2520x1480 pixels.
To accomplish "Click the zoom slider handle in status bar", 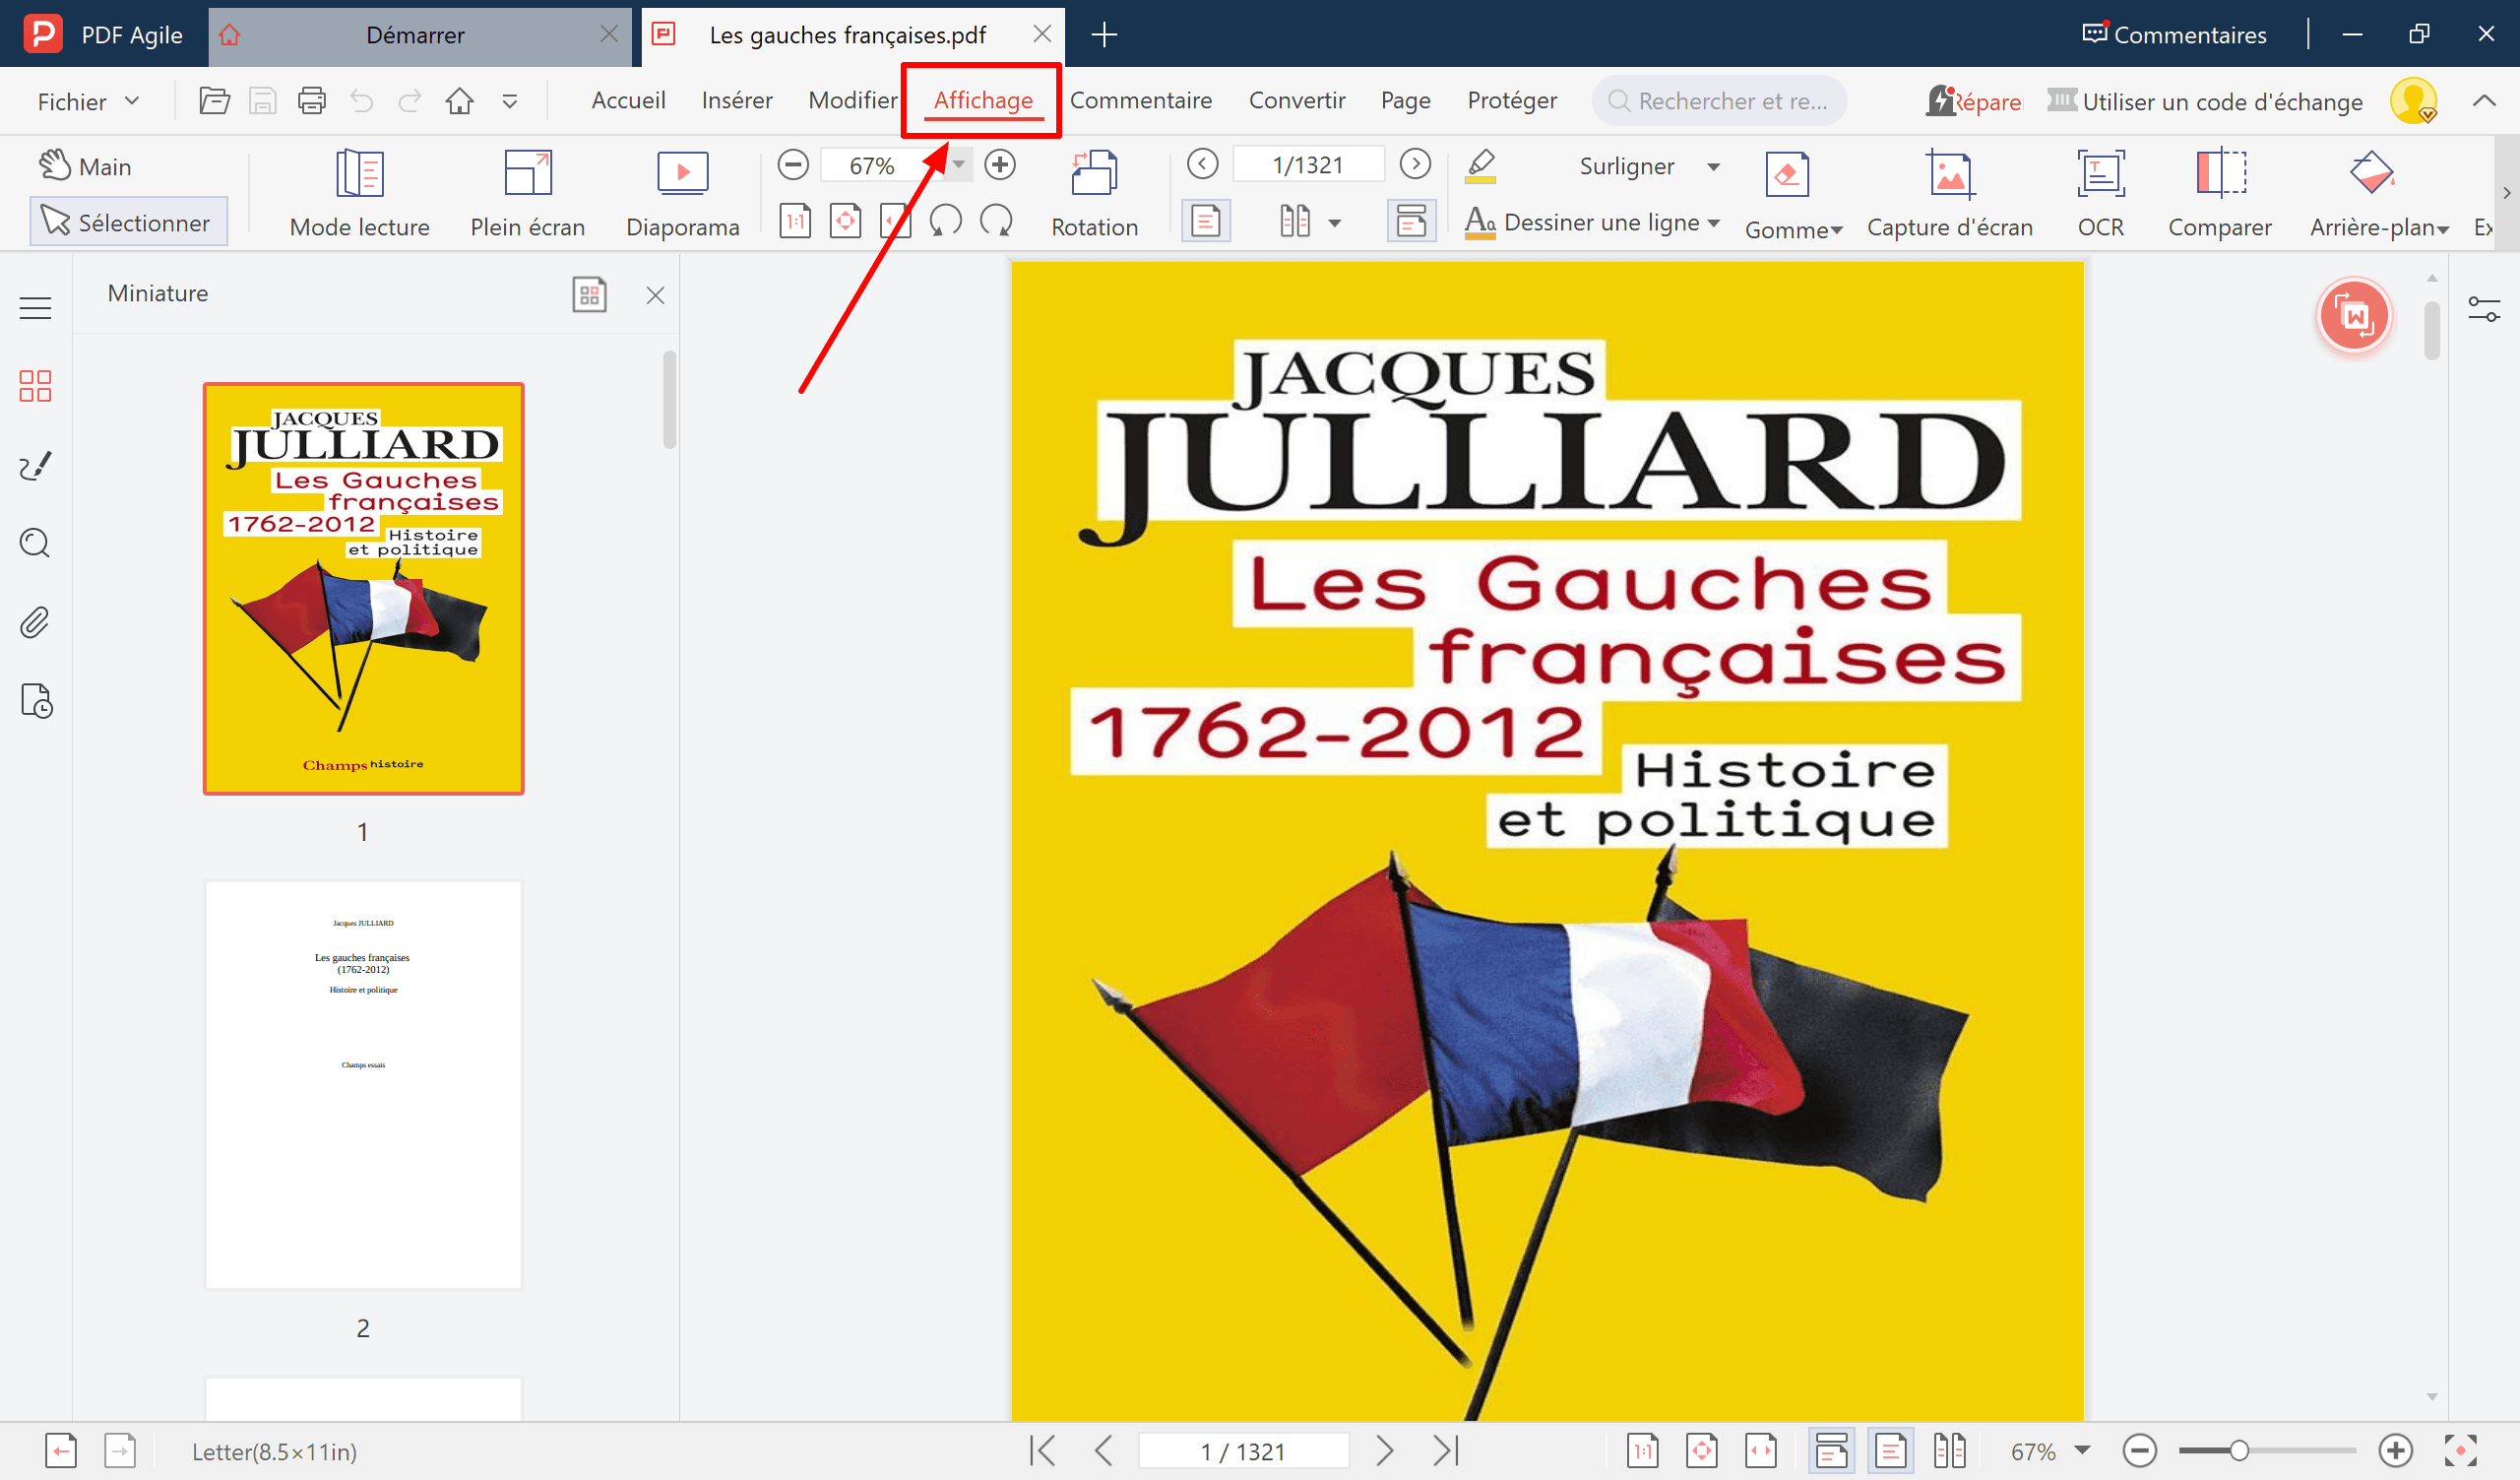I will tap(2239, 1450).
